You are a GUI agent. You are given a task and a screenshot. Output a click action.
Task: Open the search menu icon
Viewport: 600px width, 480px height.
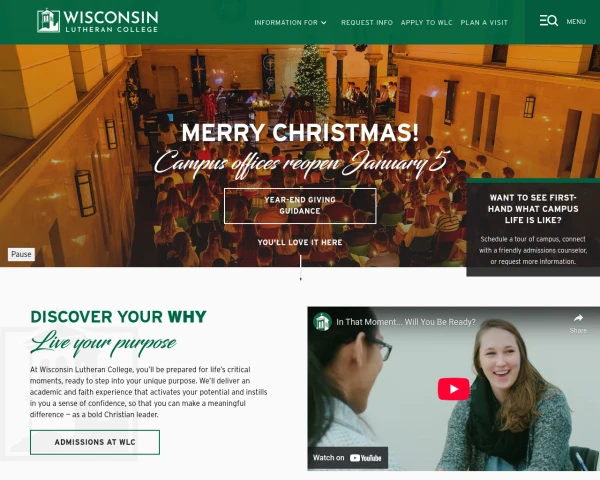coord(548,21)
